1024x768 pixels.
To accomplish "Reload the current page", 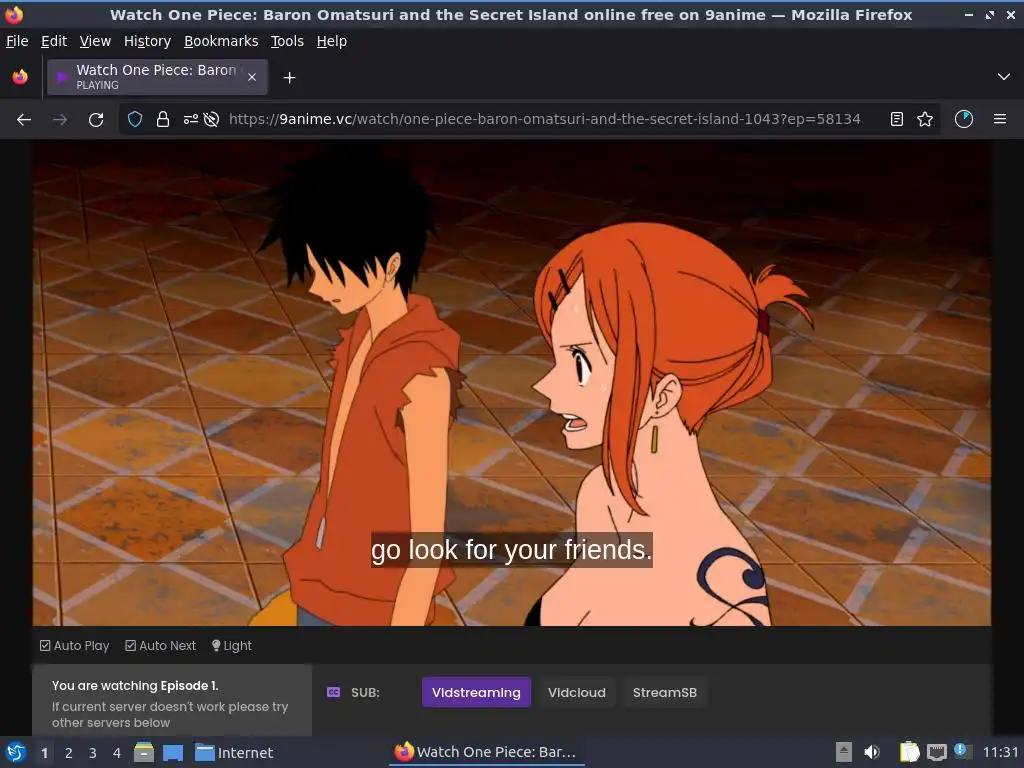I will pyautogui.click(x=96, y=120).
